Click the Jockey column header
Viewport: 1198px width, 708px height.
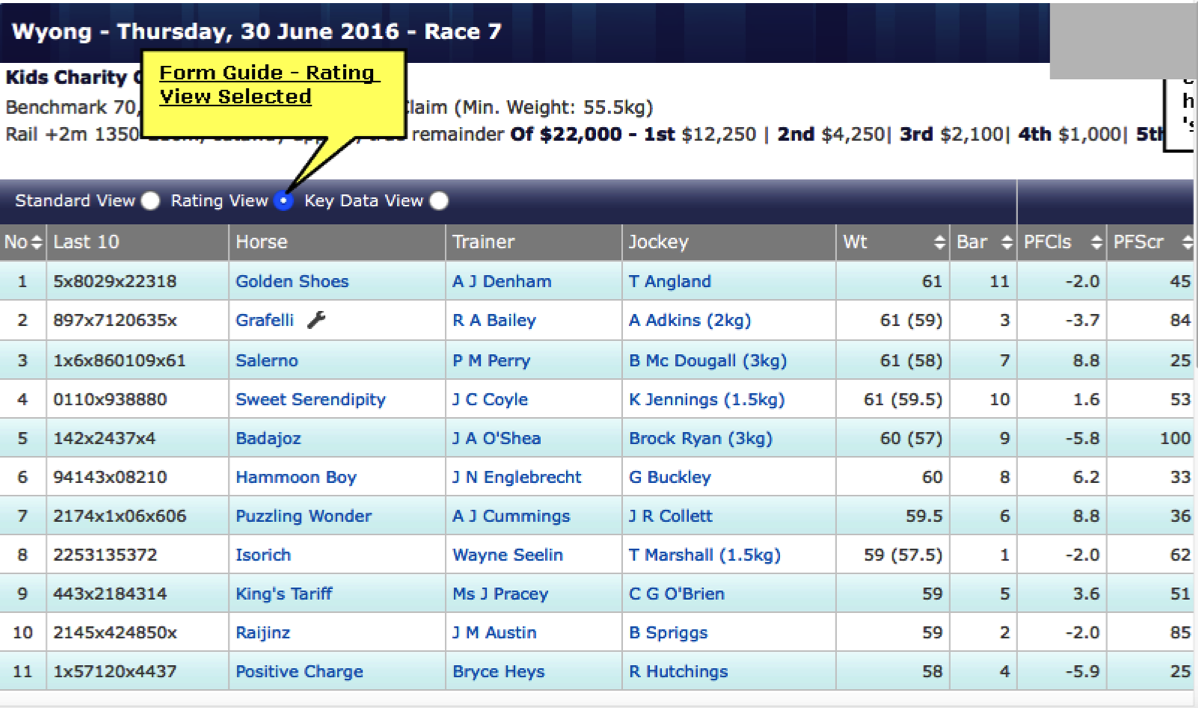click(658, 242)
